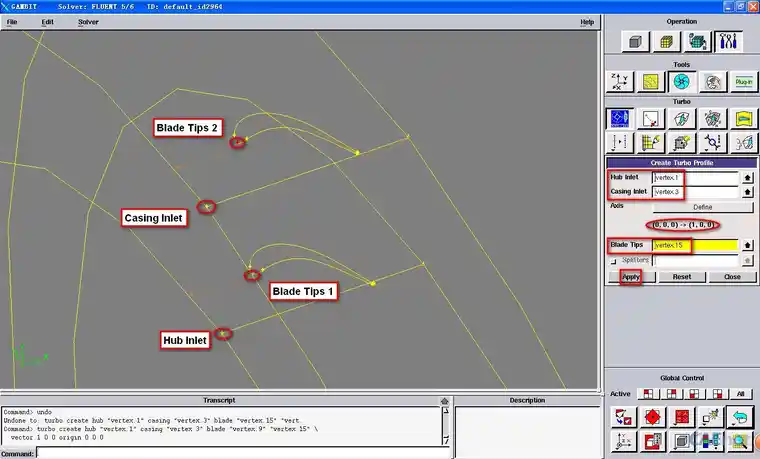The width and height of the screenshot is (760, 459).
Task: Select the blue Create Profile turbo icon
Action: tap(620, 119)
